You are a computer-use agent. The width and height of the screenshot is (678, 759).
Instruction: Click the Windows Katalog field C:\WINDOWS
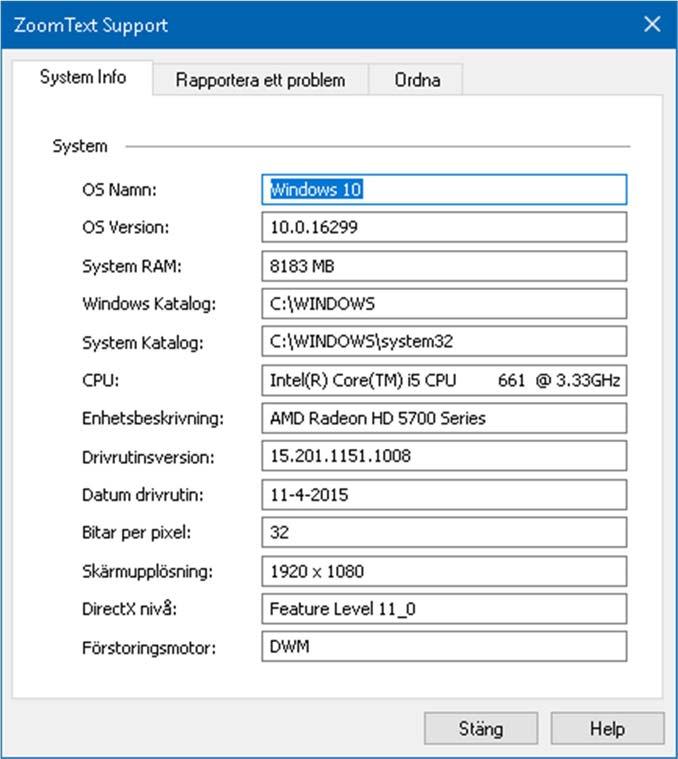444,304
